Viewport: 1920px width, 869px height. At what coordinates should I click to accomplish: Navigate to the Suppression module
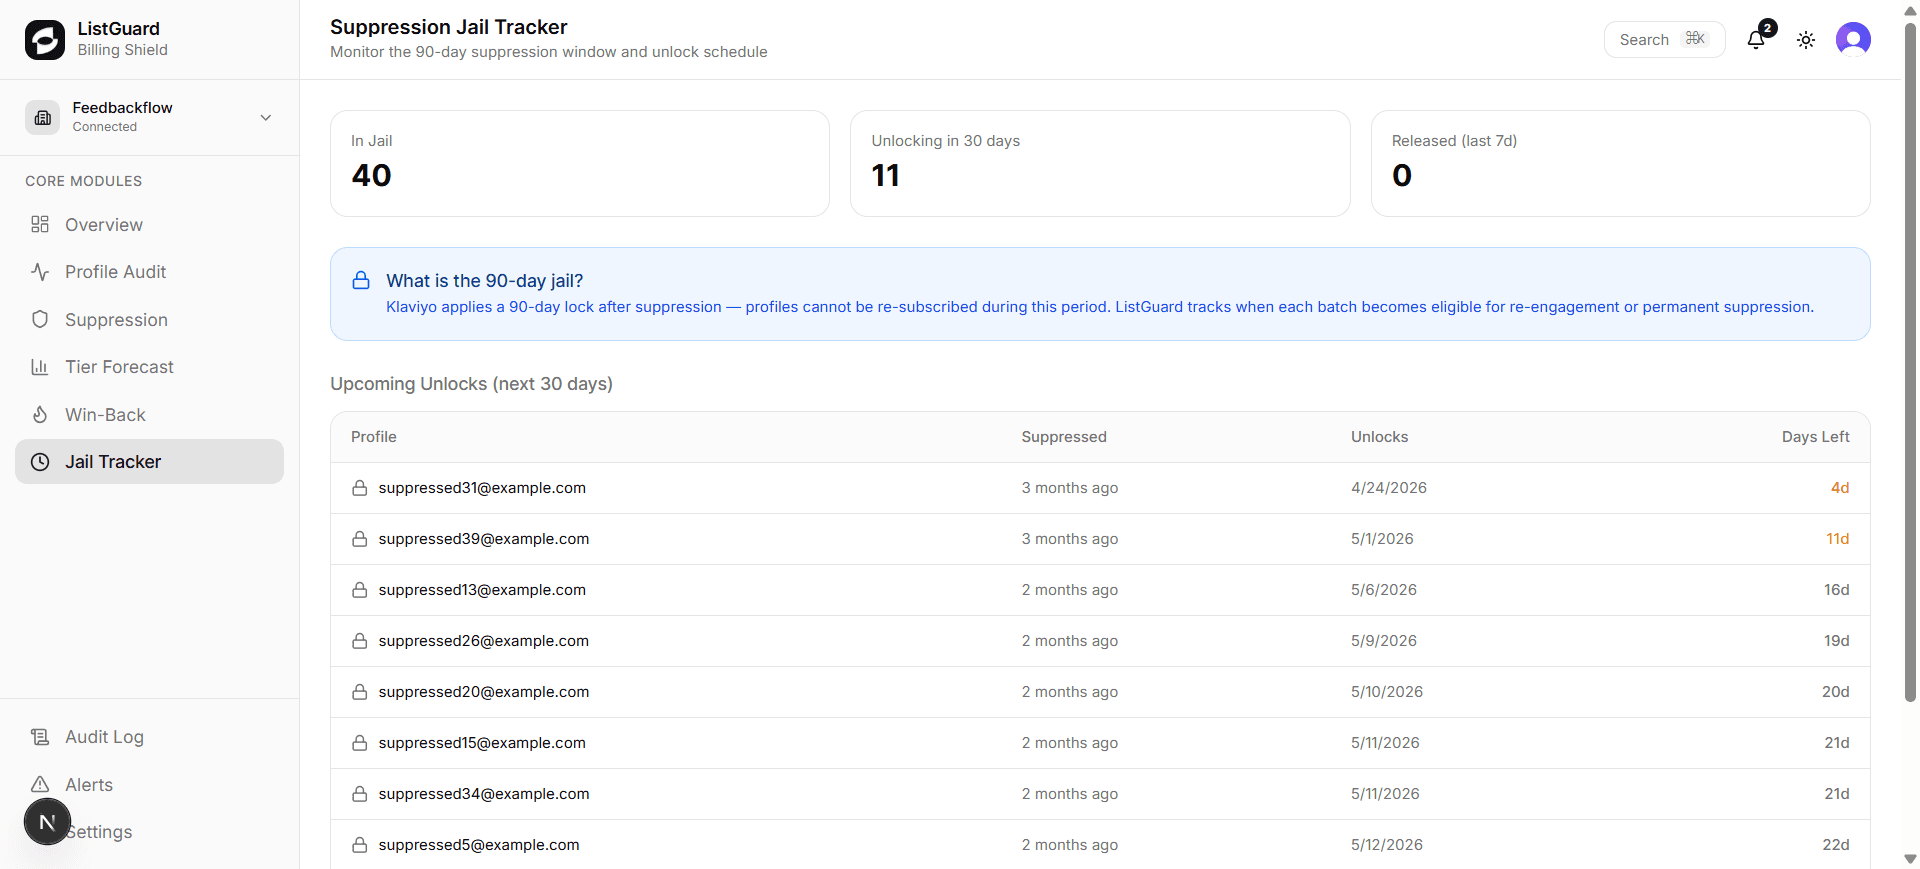click(x=149, y=319)
